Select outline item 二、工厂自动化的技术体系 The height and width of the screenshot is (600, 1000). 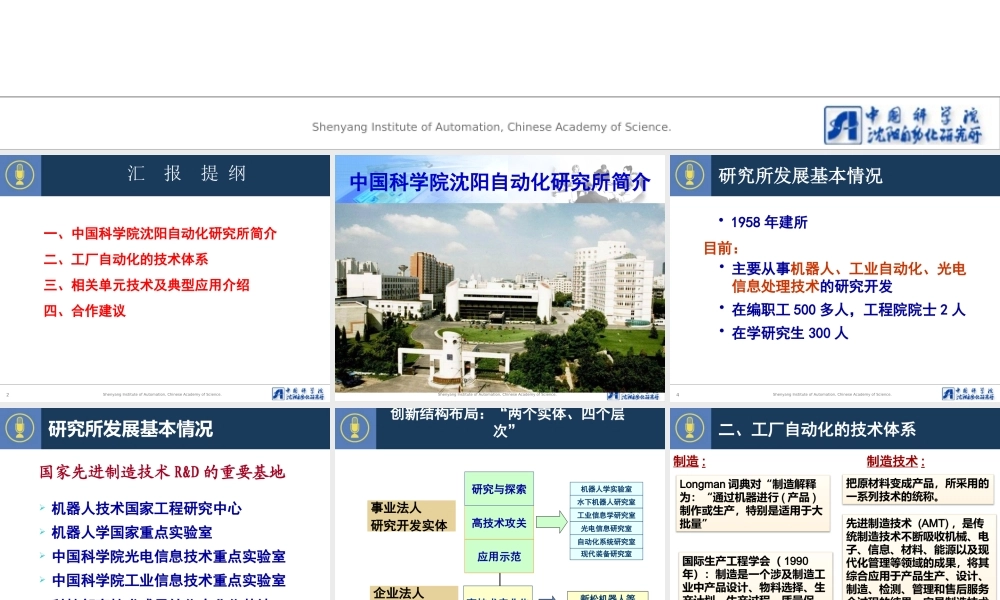click(126, 259)
